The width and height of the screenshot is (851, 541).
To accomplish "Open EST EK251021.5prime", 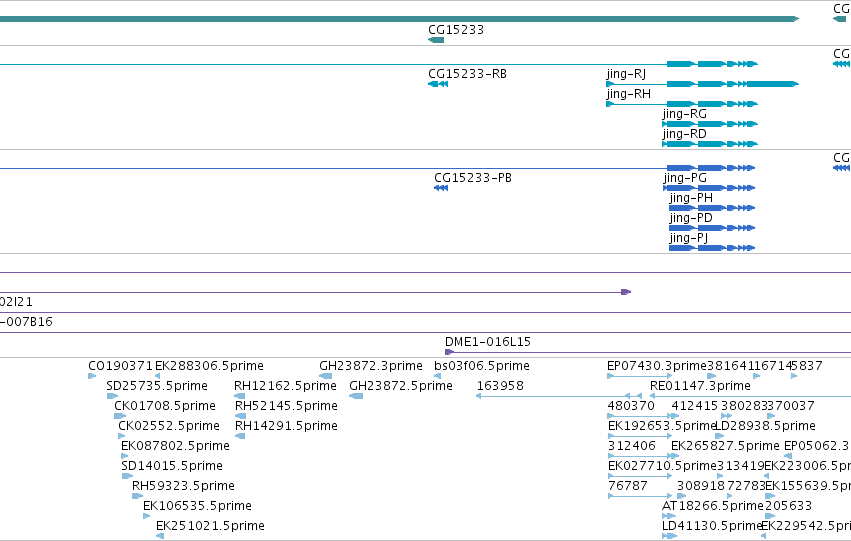I will coord(210,526).
